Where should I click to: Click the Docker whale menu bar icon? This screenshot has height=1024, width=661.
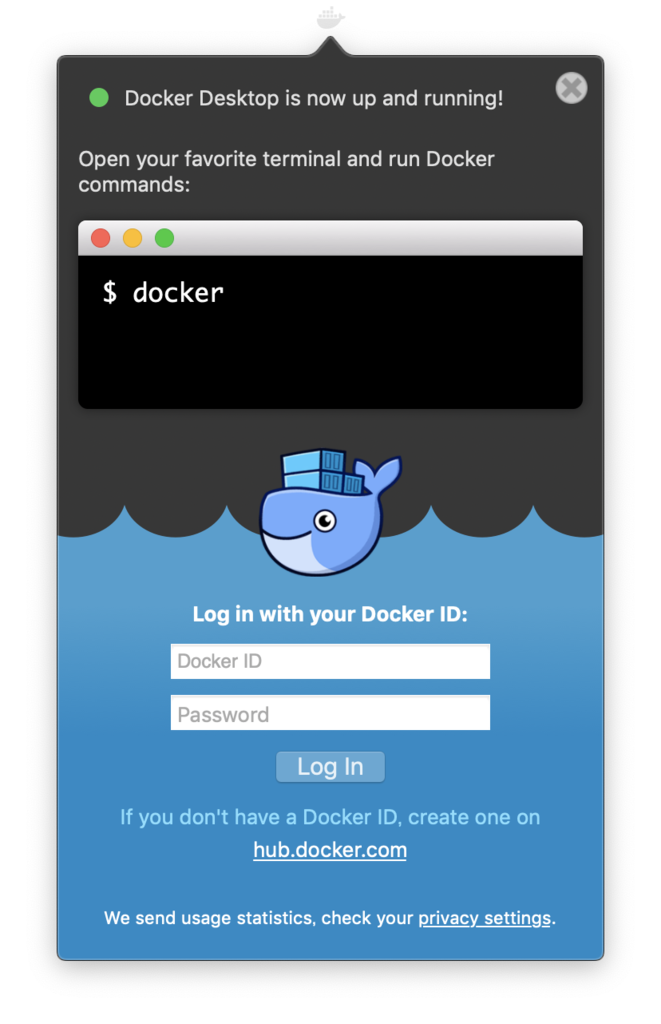coord(330,18)
